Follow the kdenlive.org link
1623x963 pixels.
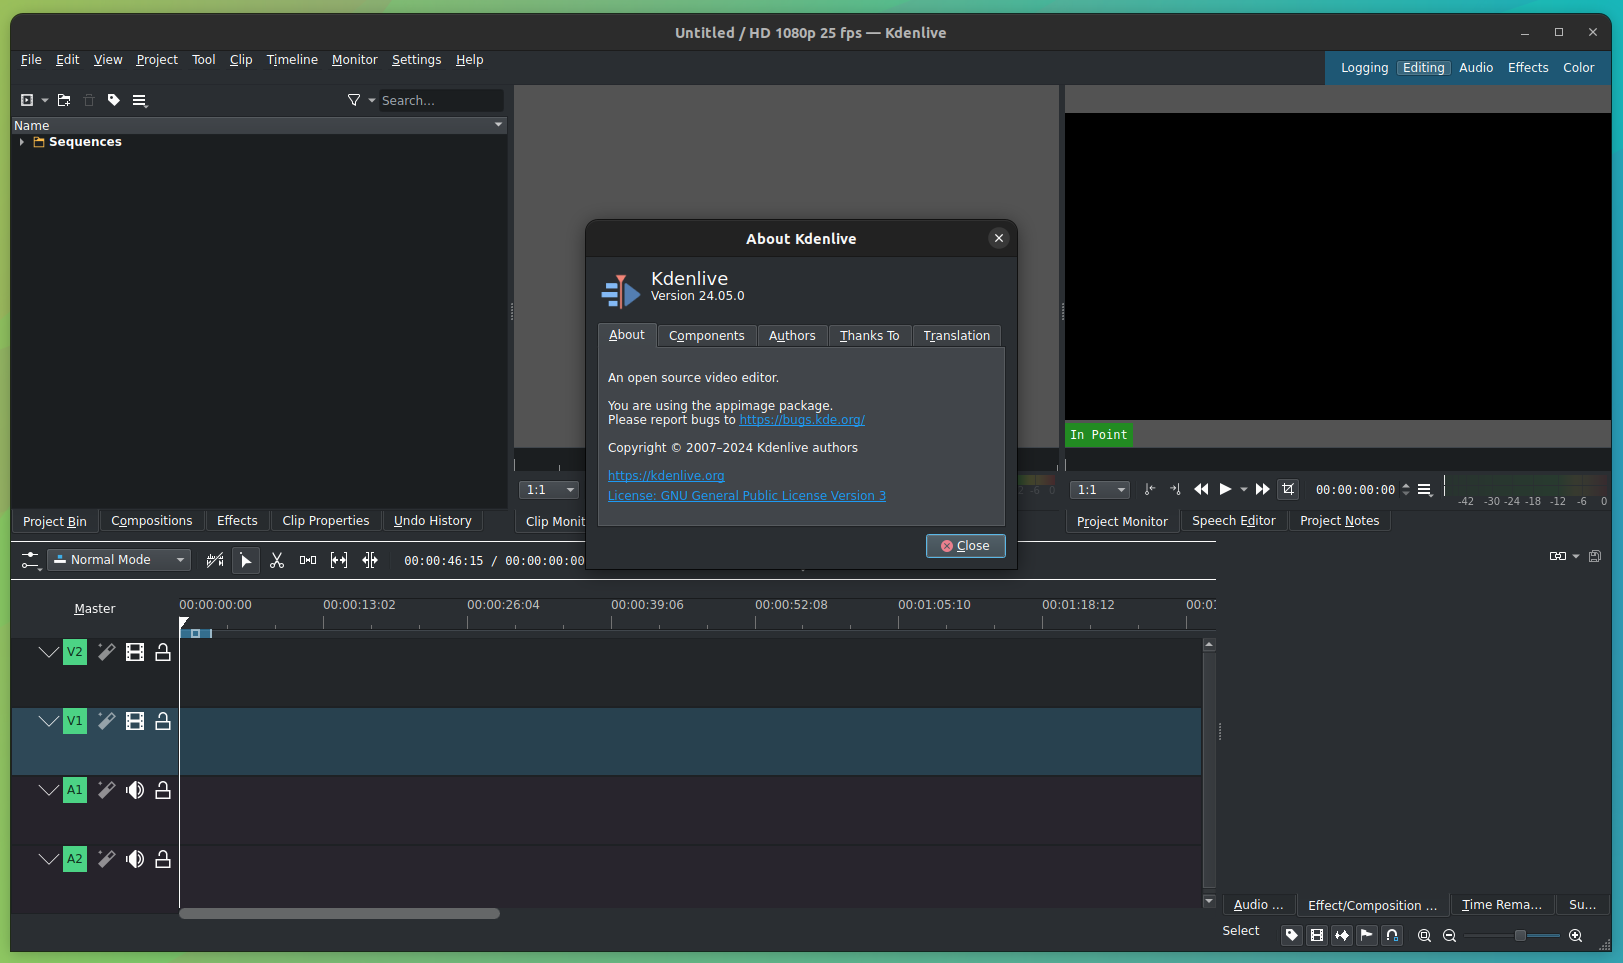tap(666, 475)
